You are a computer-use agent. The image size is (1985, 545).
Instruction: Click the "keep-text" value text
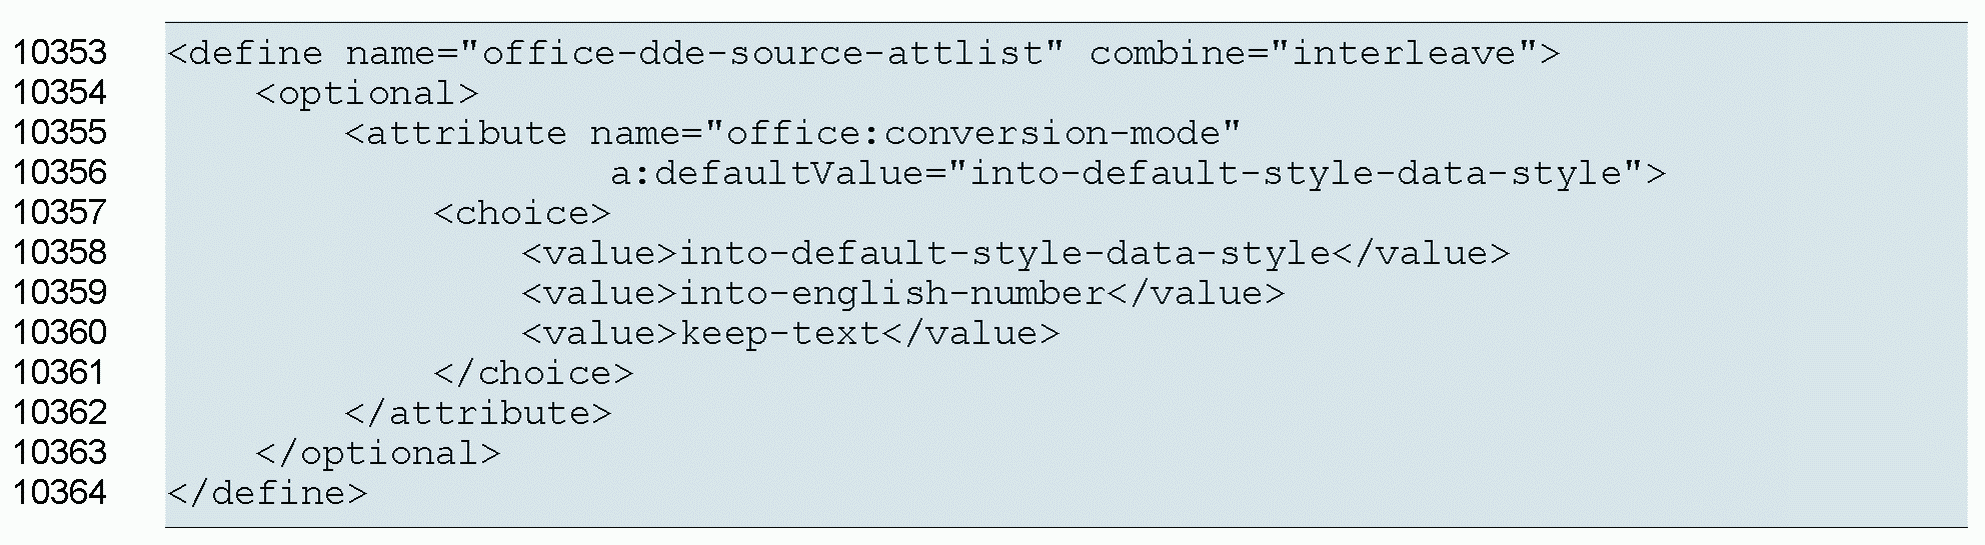coord(780,333)
